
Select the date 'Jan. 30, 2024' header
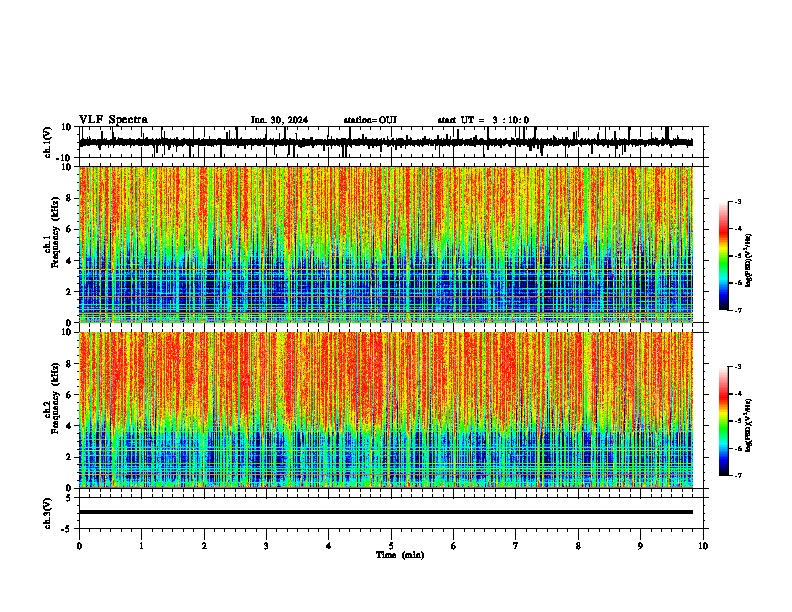(279, 120)
